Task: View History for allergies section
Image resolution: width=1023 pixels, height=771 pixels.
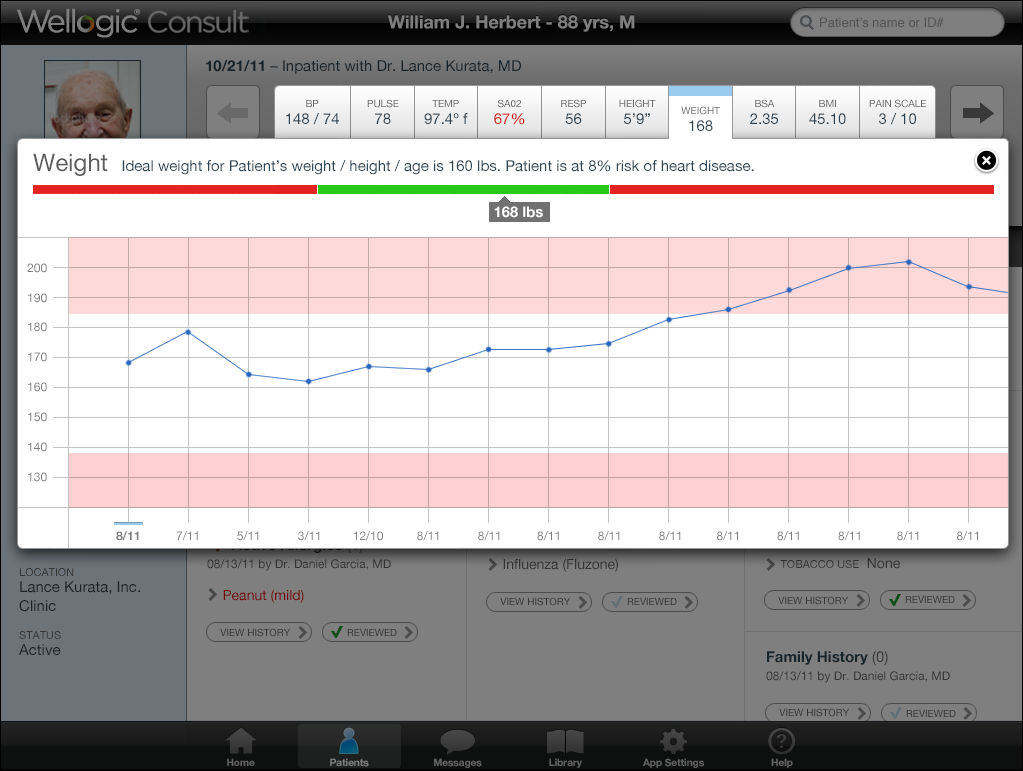Action: tap(259, 632)
